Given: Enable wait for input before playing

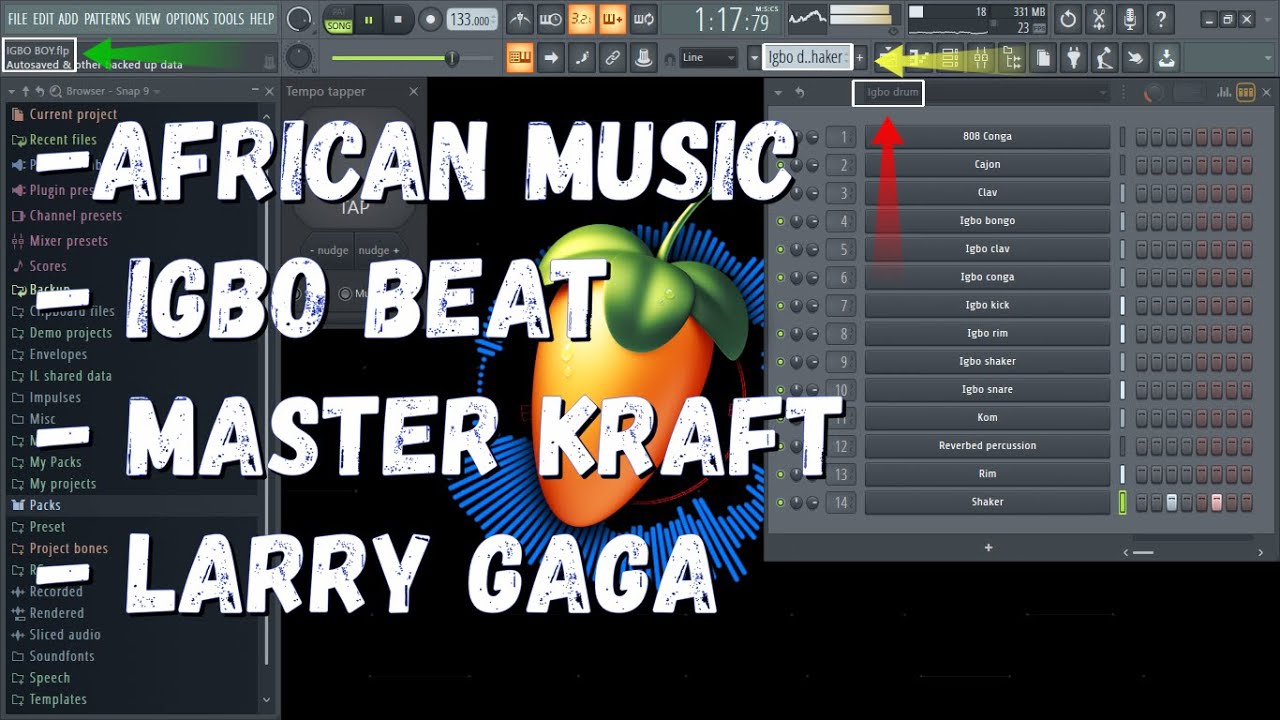Looking at the screenshot, I should [x=550, y=19].
